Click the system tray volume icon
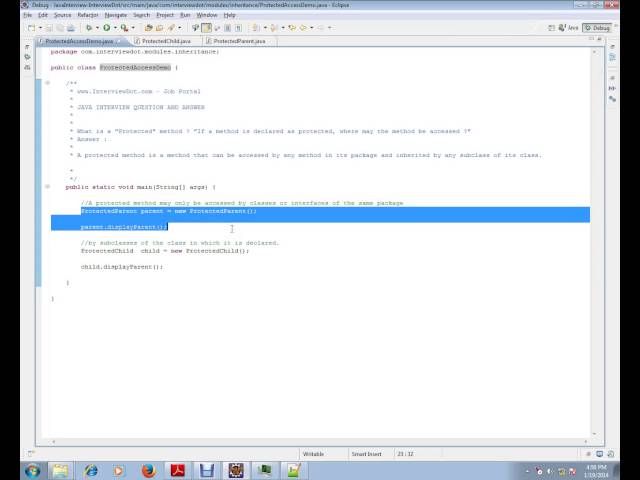 (550, 471)
